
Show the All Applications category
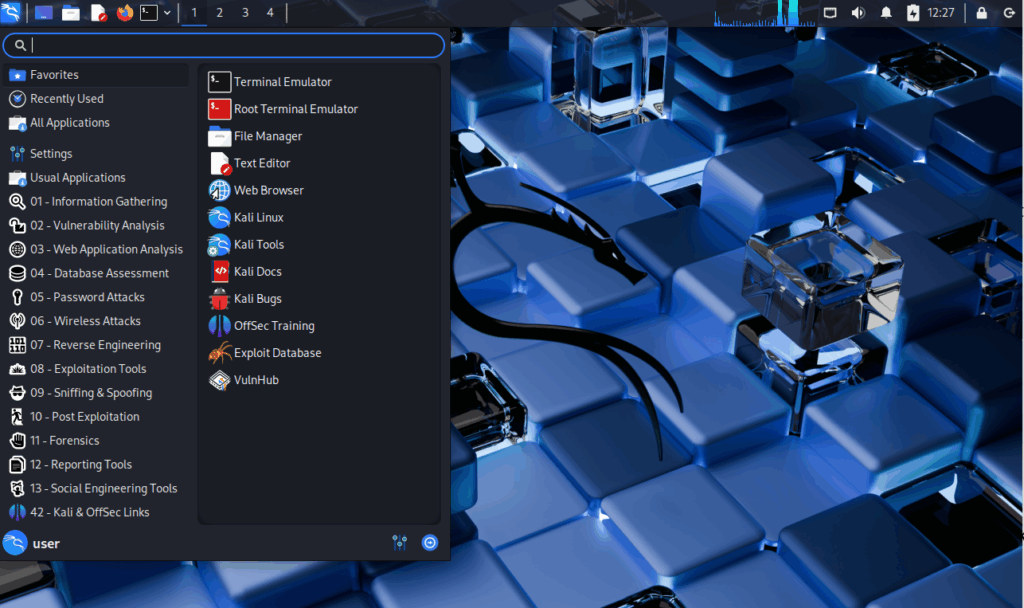(x=96, y=123)
